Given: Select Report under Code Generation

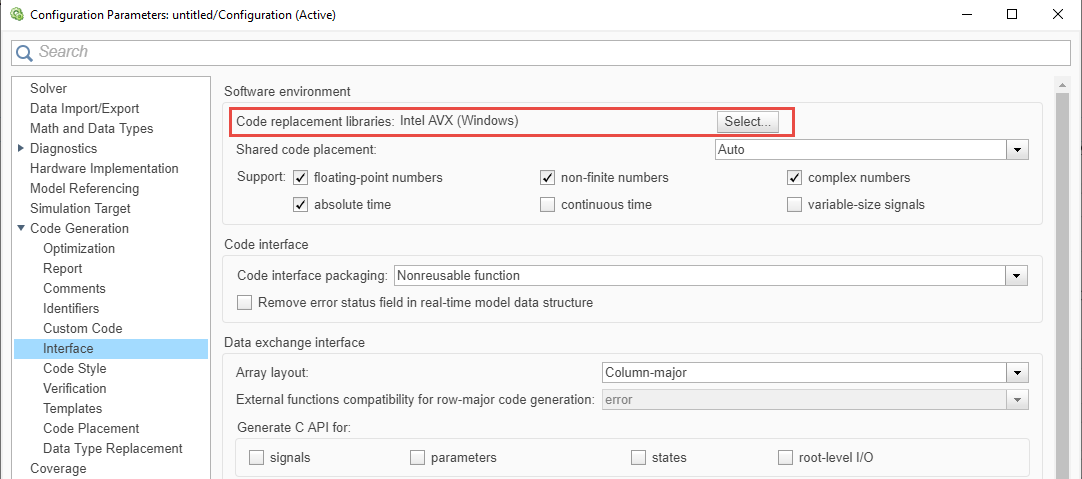Looking at the screenshot, I should 62,268.
